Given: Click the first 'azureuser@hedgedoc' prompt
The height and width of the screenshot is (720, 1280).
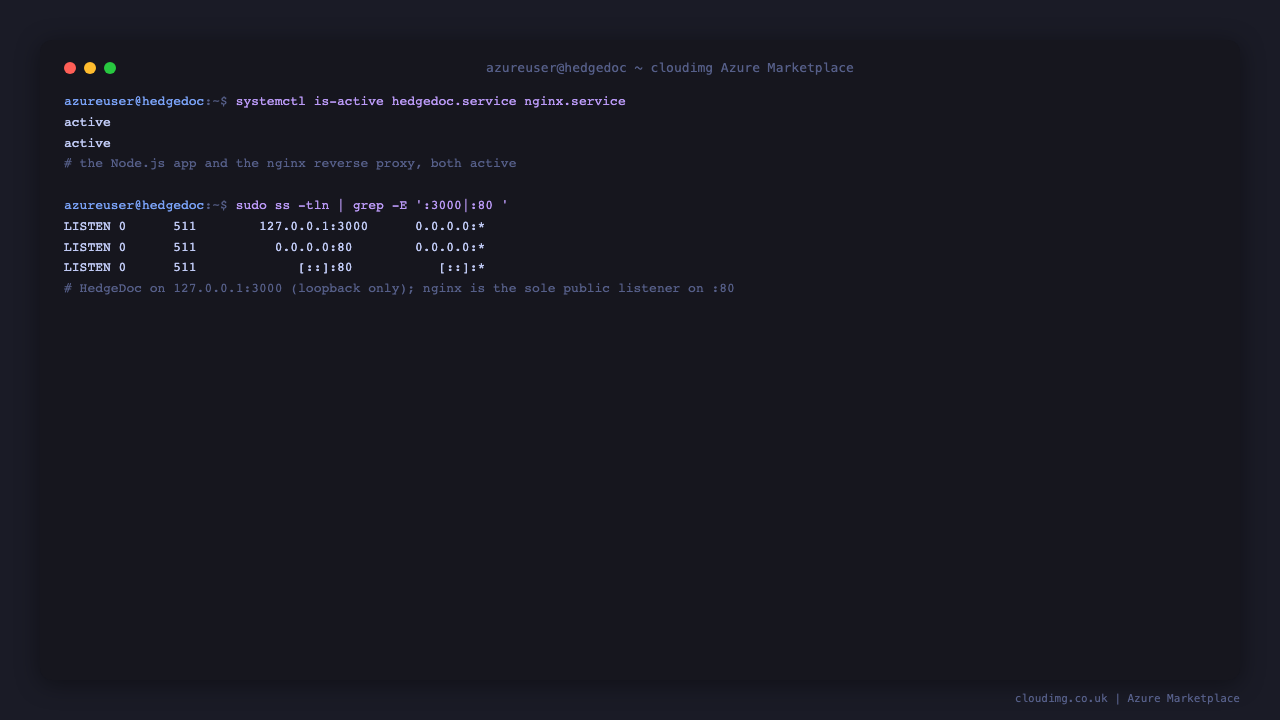Looking at the screenshot, I should [134, 101].
